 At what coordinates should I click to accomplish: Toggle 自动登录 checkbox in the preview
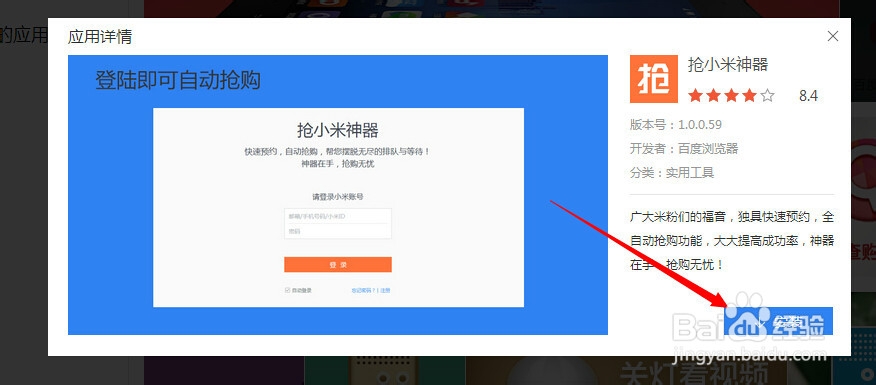click(288, 290)
